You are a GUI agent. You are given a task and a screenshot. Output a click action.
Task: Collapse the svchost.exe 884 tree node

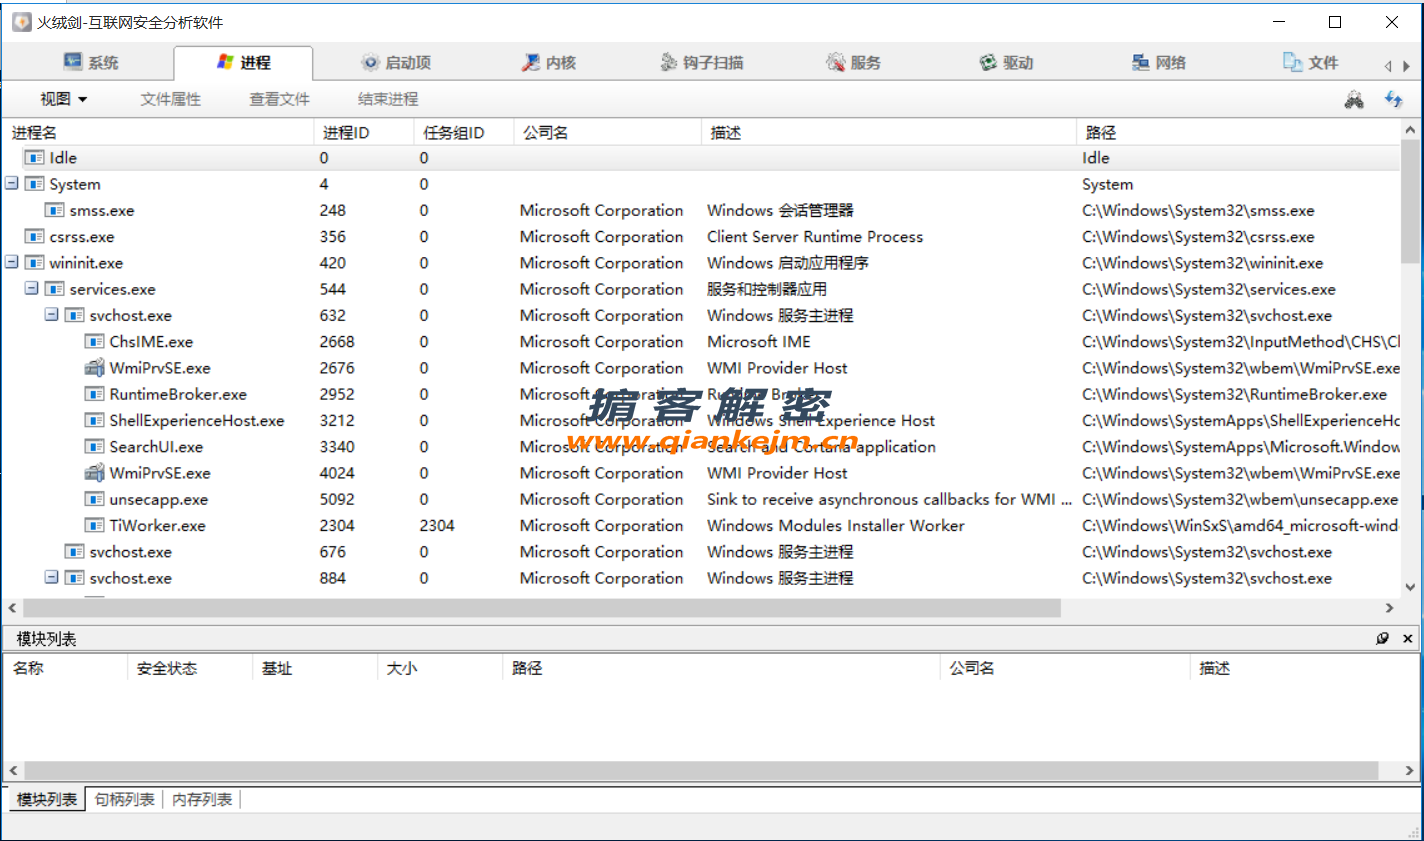[51, 577]
